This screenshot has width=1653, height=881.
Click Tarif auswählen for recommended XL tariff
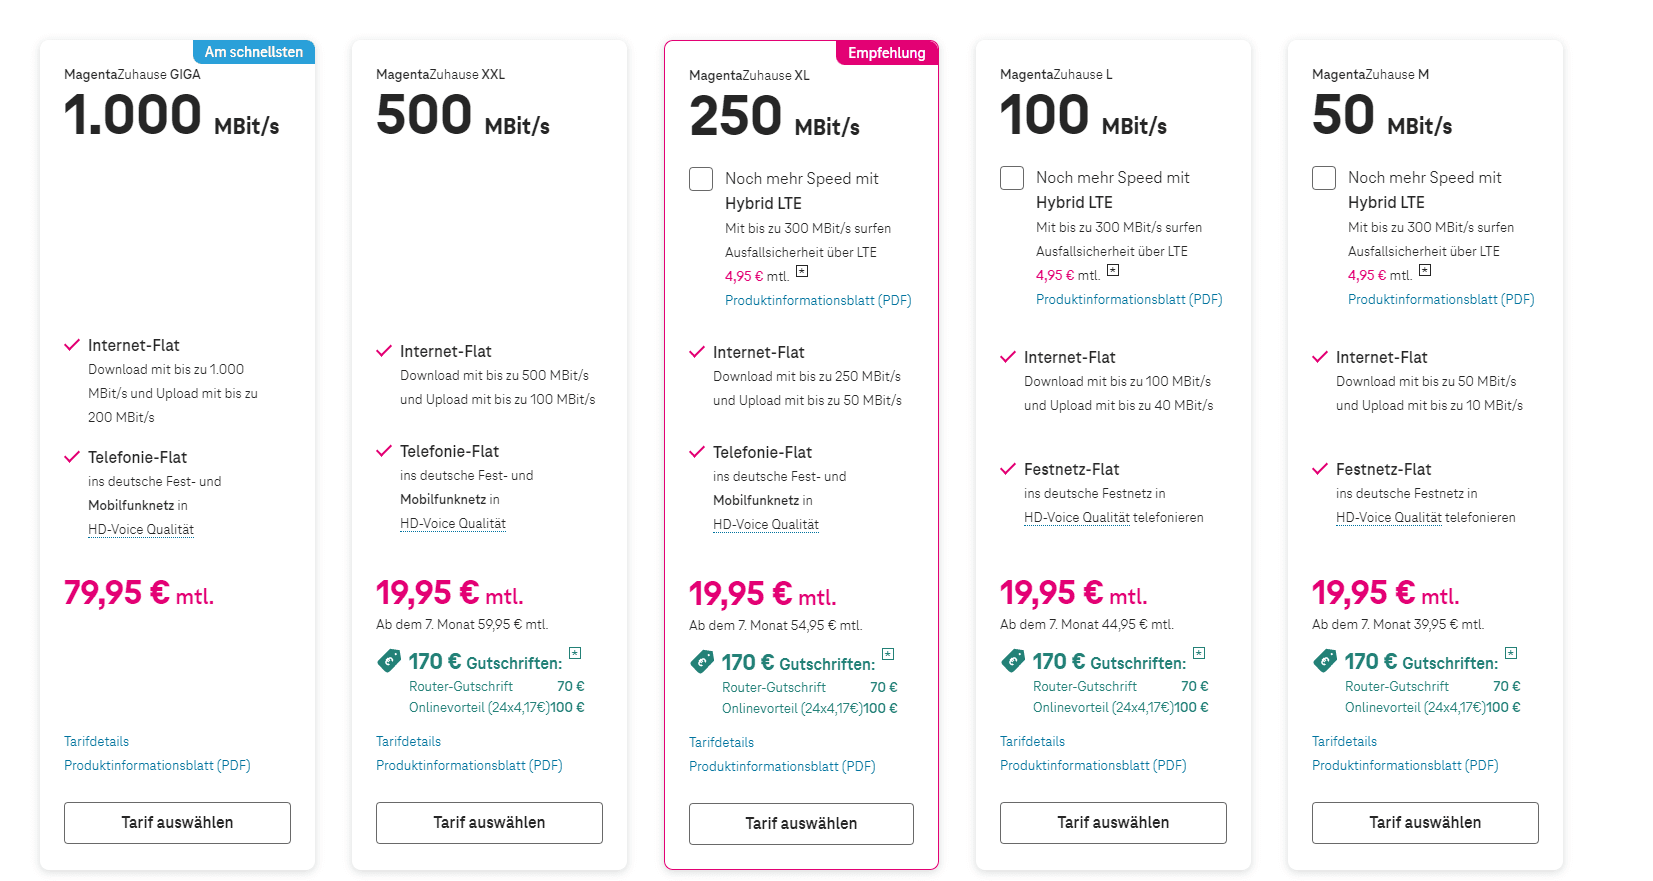(x=801, y=823)
